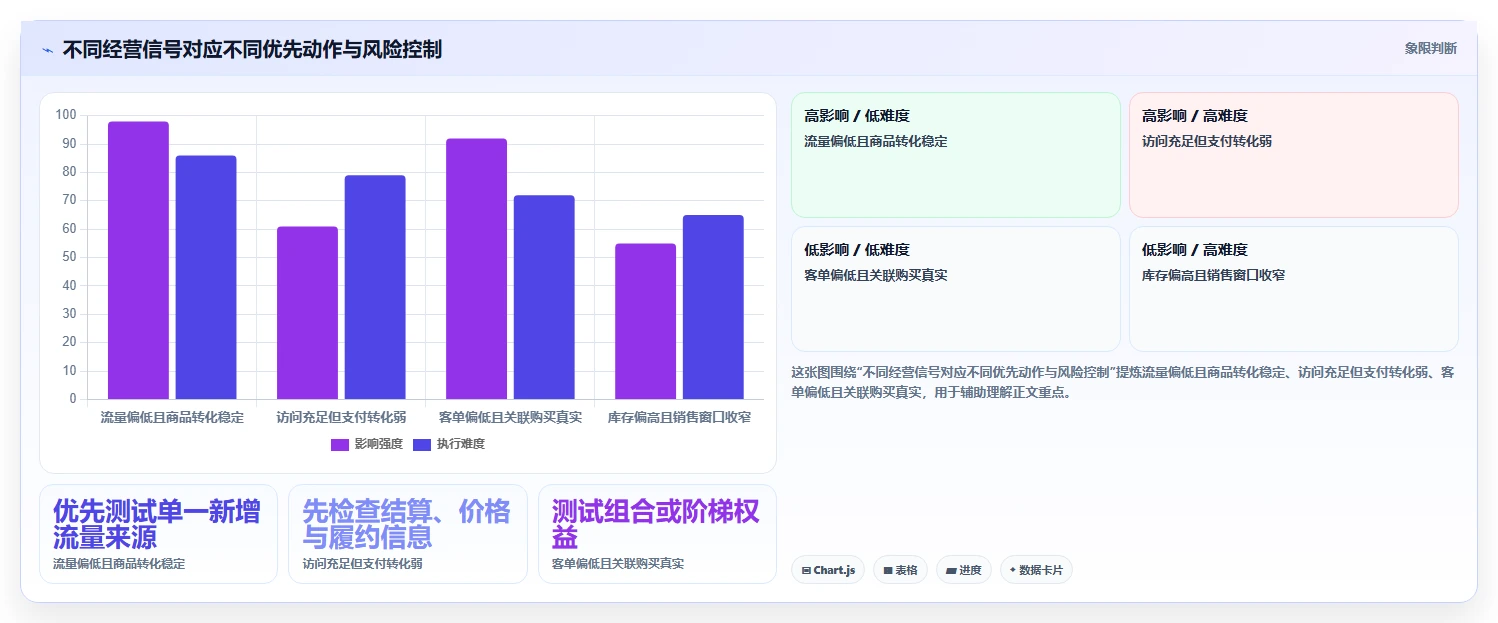
Task: Select the 测试组合或阶梯权益 card
Action: tap(657, 534)
